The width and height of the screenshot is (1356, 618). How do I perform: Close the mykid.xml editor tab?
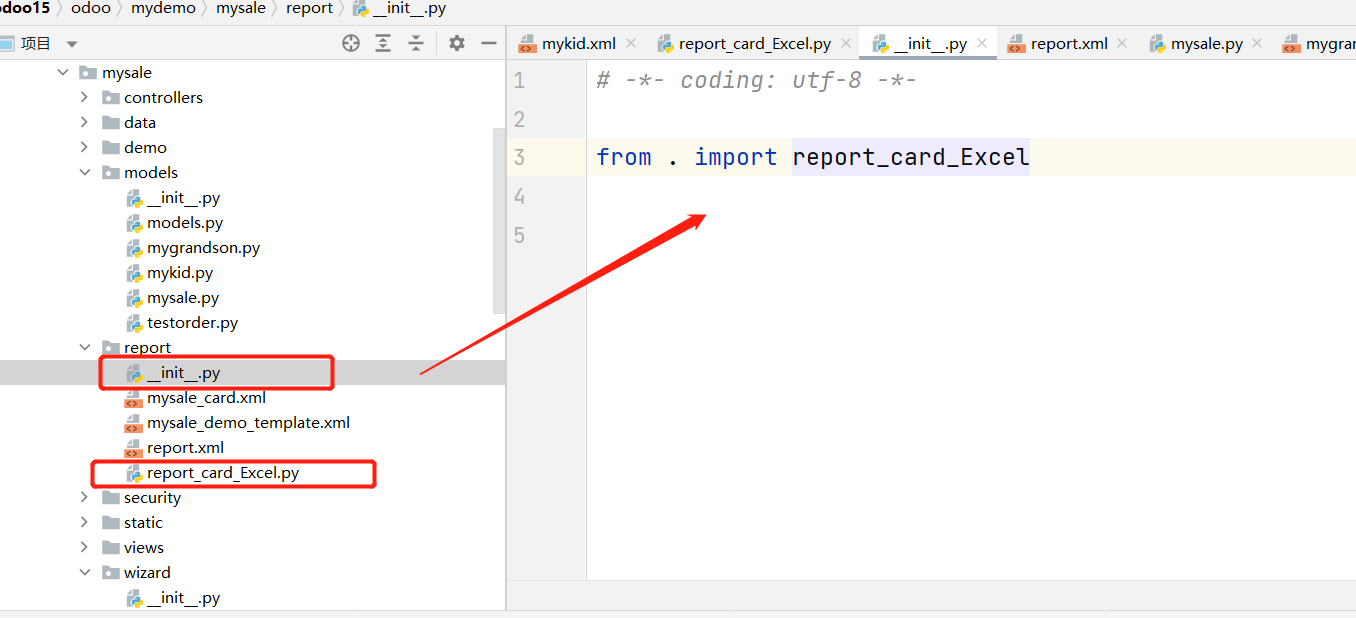tap(629, 43)
